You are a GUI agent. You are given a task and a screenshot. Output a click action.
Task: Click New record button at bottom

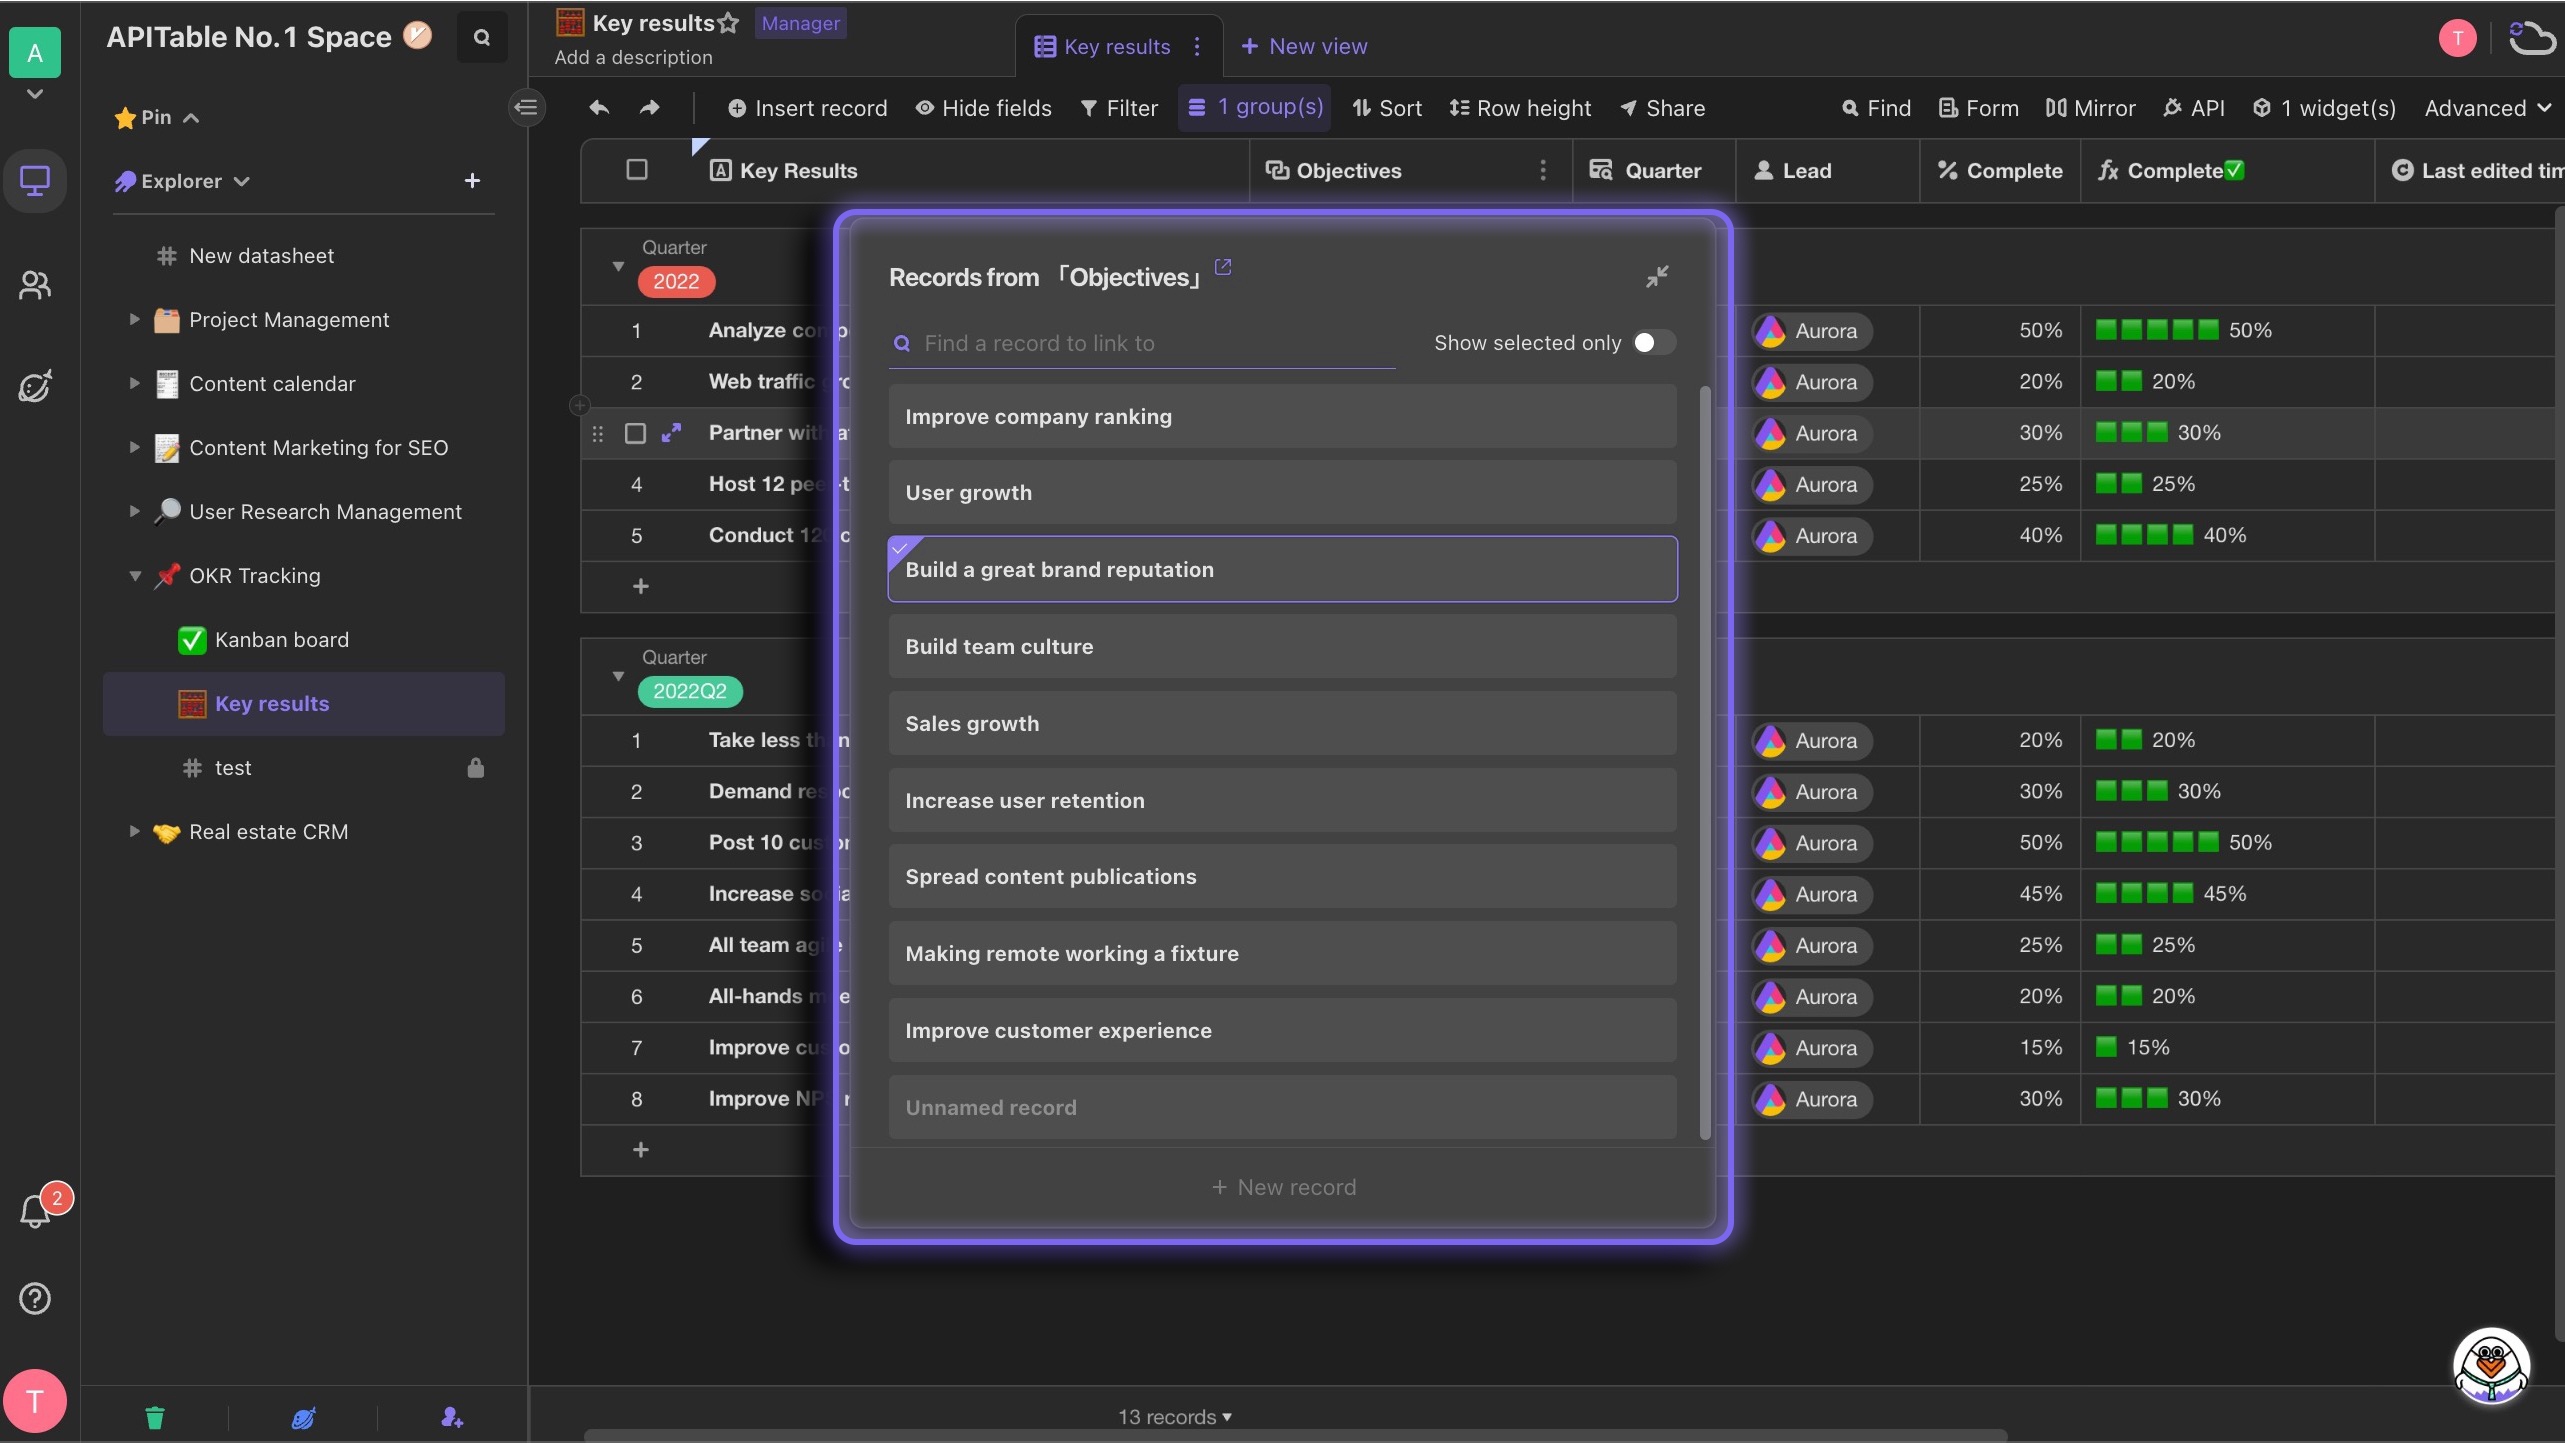[x=1282, y=1184]
